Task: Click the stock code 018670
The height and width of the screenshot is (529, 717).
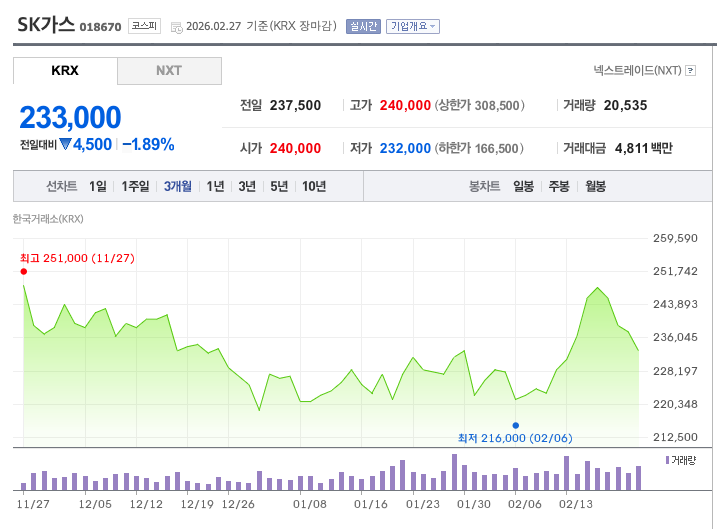Action: coord(101,27)
